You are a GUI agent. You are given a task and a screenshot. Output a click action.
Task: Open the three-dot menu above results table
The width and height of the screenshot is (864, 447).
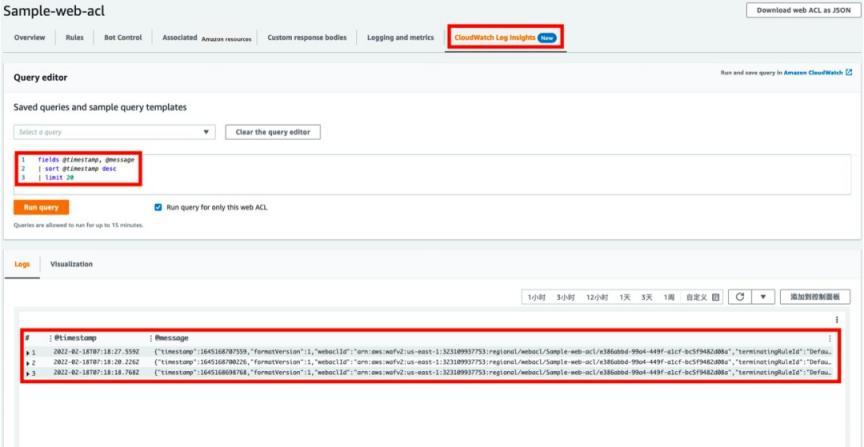pos(836,320)
